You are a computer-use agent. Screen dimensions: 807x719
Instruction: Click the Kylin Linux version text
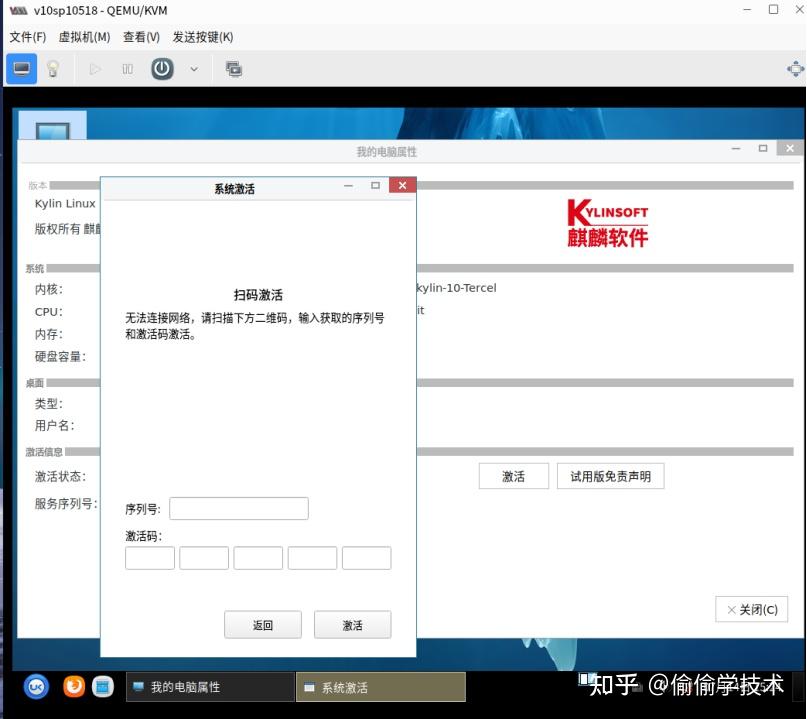click(x=65, y=204)
